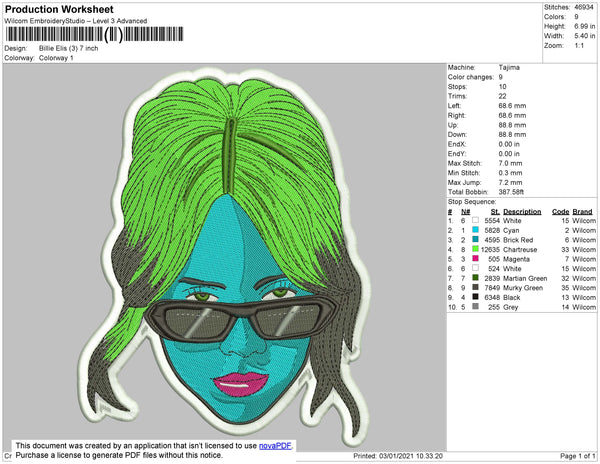The height and width of the screenshot is (464, 600).
Task: Select the Grey color swatch
Action: [475, 306]
